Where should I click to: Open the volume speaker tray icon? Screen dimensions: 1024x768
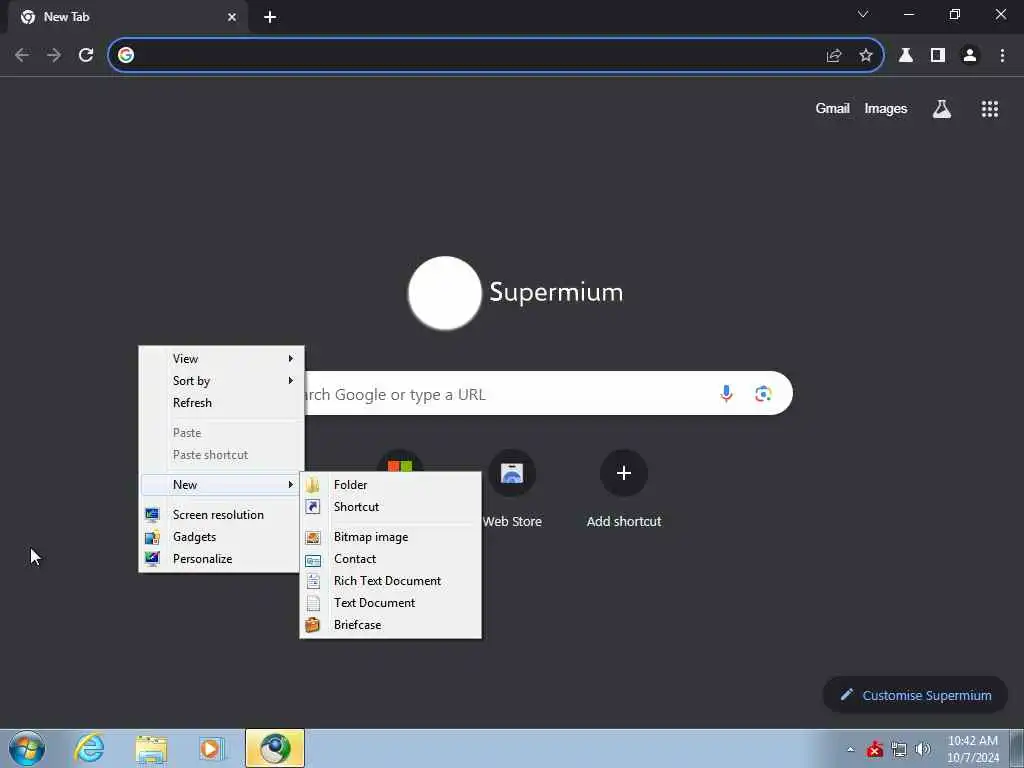[922, 750]
